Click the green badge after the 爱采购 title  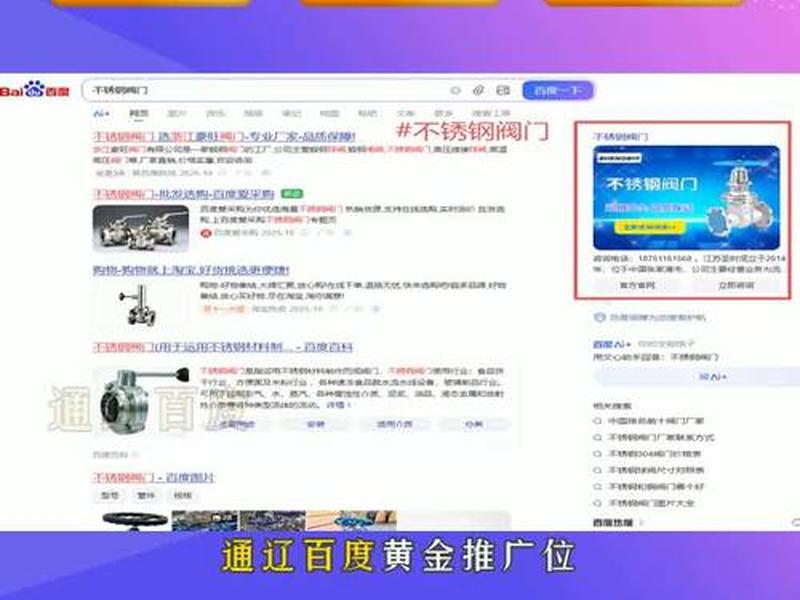pos(292,194)
